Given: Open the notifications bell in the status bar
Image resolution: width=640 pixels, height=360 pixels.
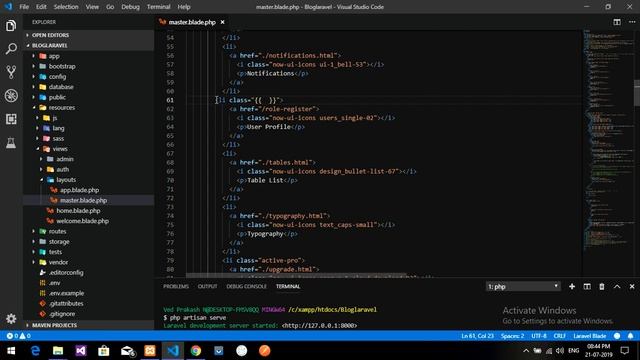Looking at the screenshot, I should (630, 336).
